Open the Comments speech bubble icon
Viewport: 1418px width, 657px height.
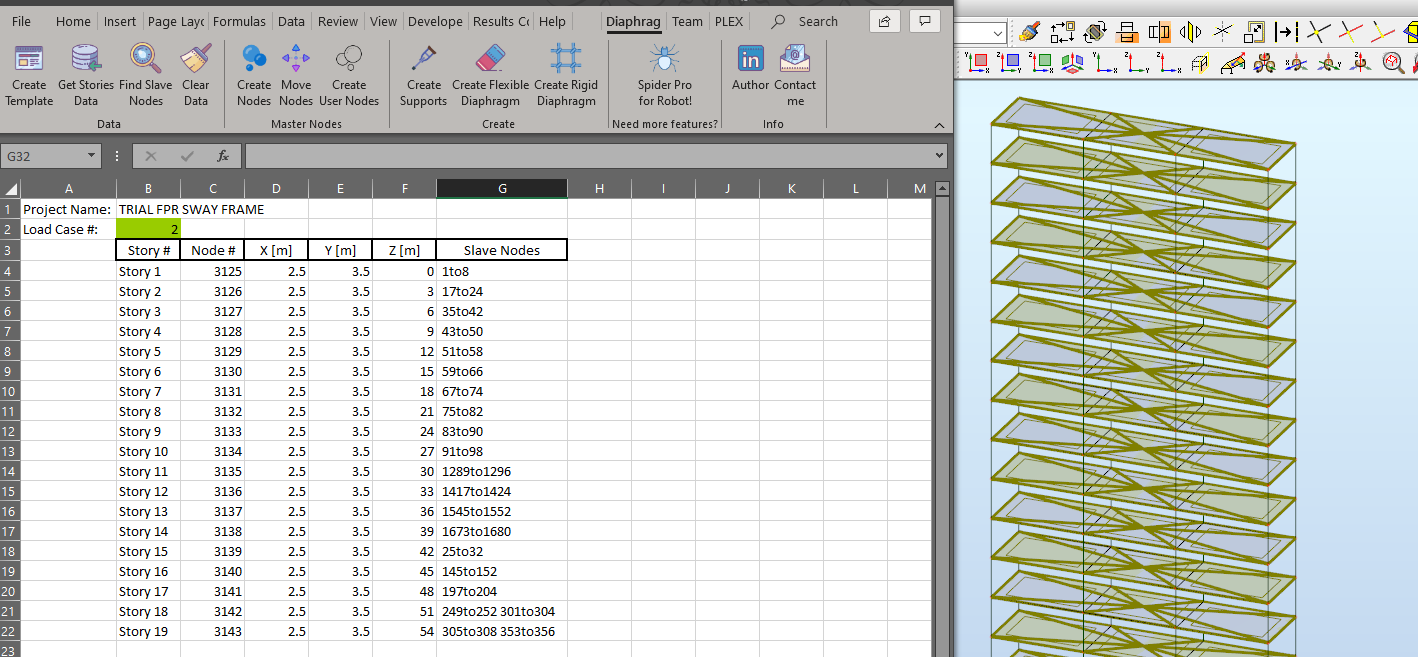pyautogui.click(x=926, y=21)
